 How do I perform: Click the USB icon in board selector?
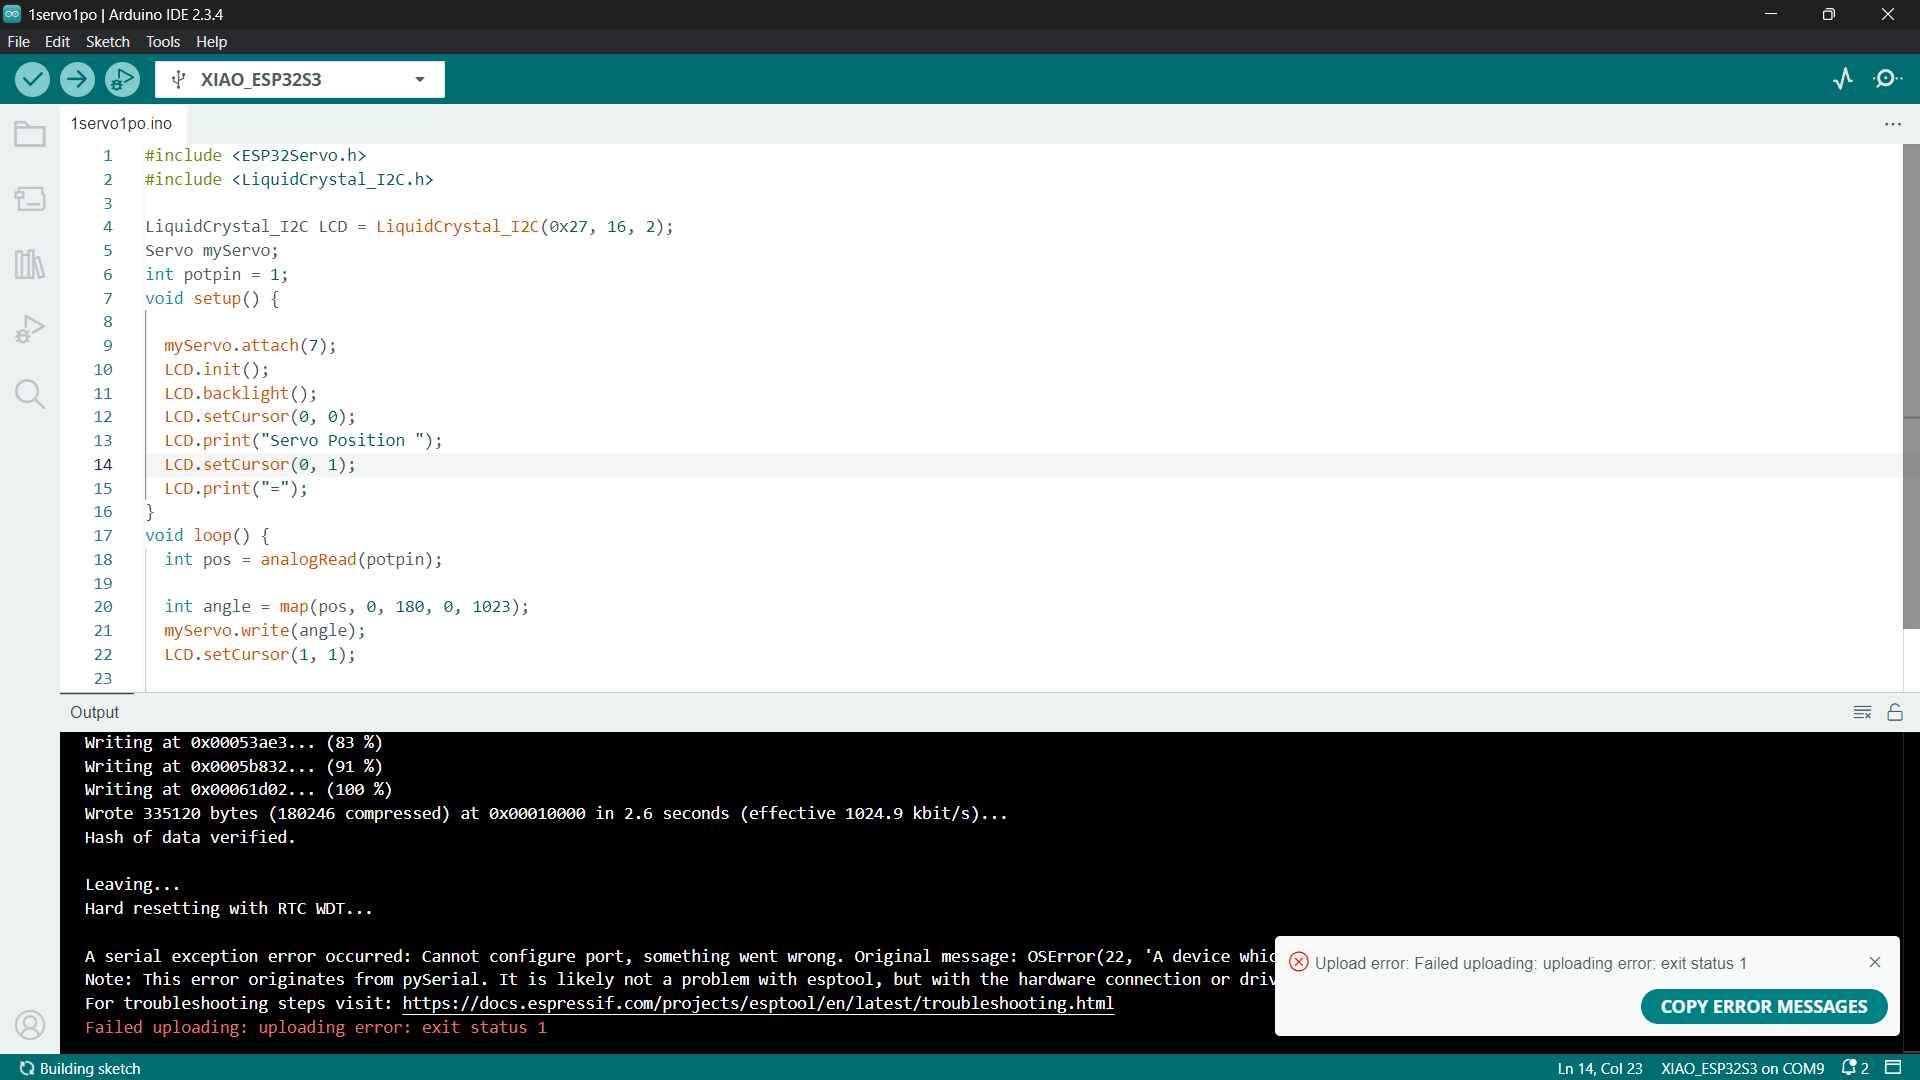[179, 80]
